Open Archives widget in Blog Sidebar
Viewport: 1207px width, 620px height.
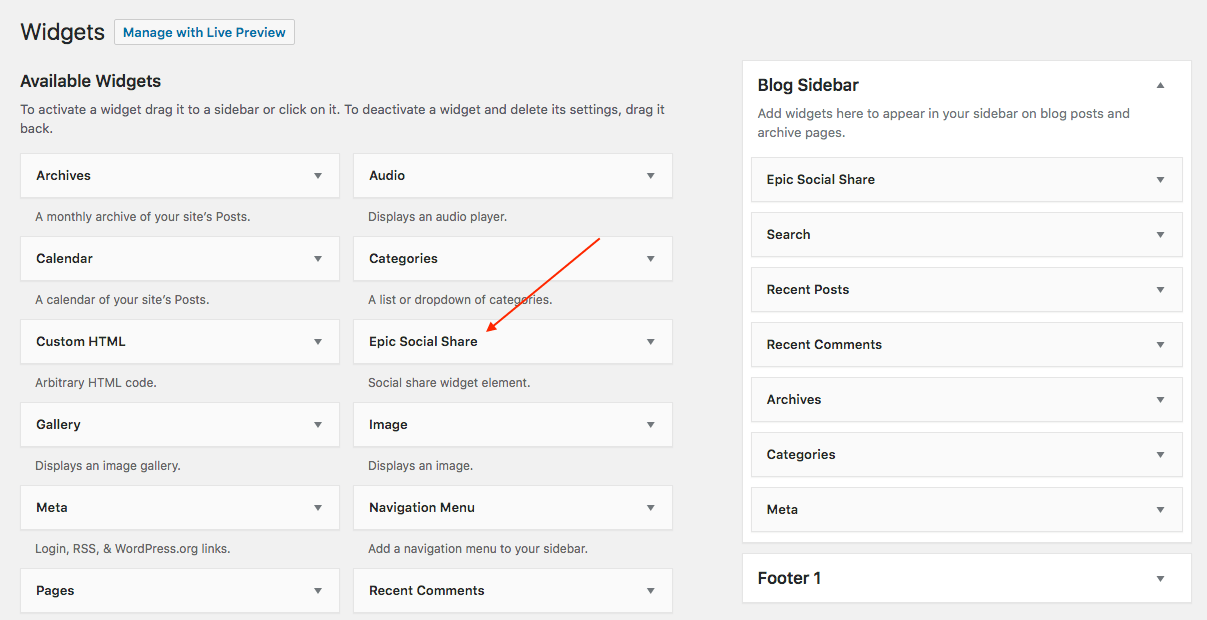[1160, 400]
